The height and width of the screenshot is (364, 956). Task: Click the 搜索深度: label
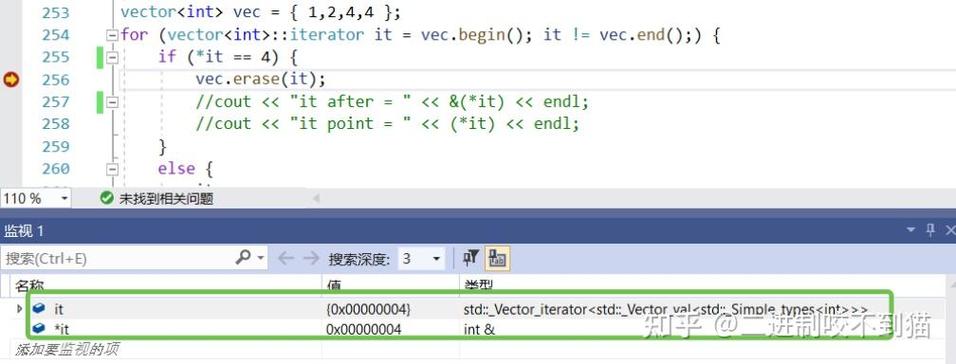pos(359,259)
